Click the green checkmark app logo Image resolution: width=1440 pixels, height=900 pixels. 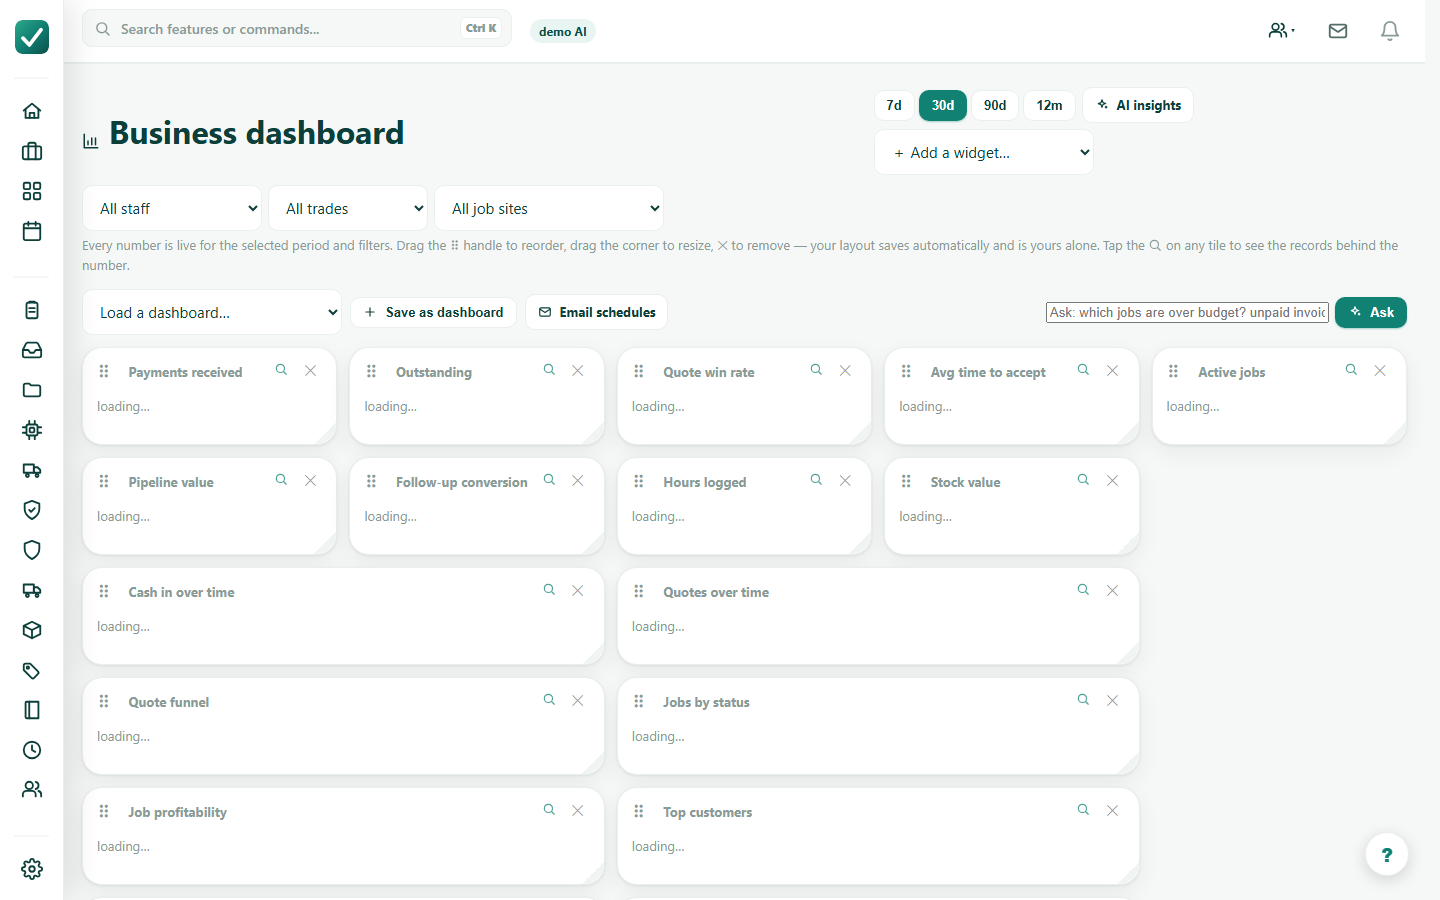32,37
